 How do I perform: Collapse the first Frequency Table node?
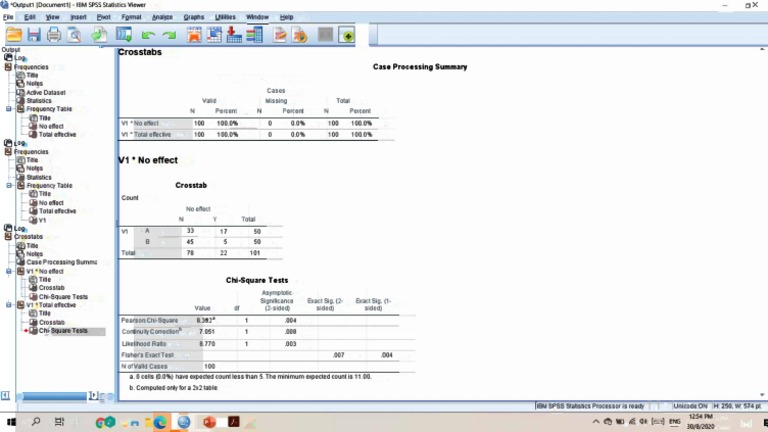[x=9, y=109]
